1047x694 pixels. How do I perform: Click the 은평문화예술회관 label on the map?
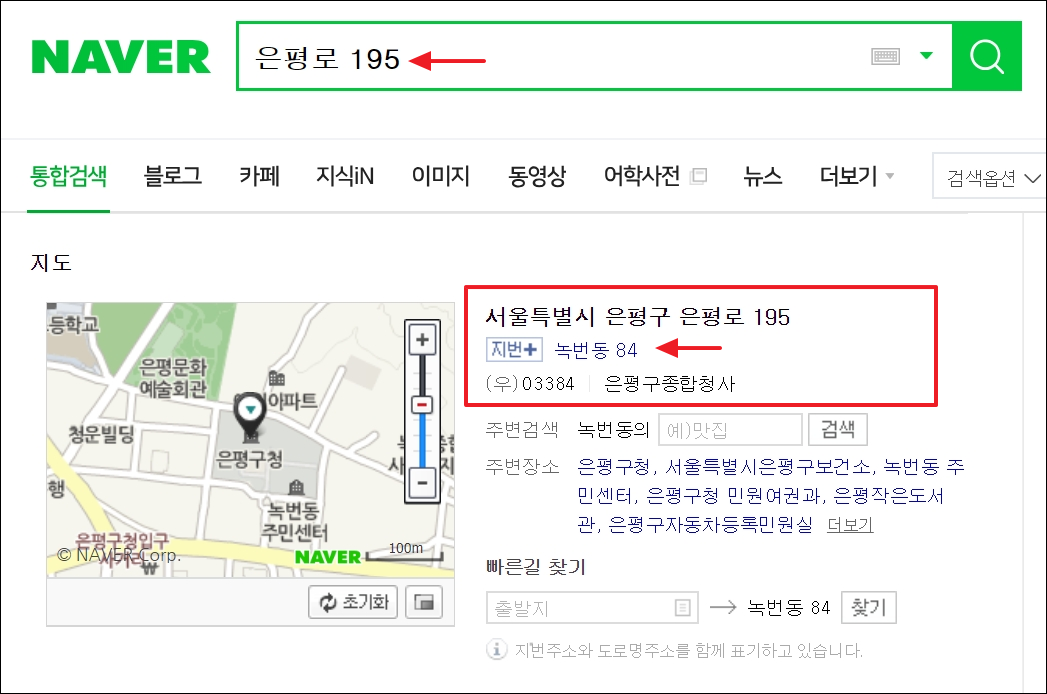(173, 377)
